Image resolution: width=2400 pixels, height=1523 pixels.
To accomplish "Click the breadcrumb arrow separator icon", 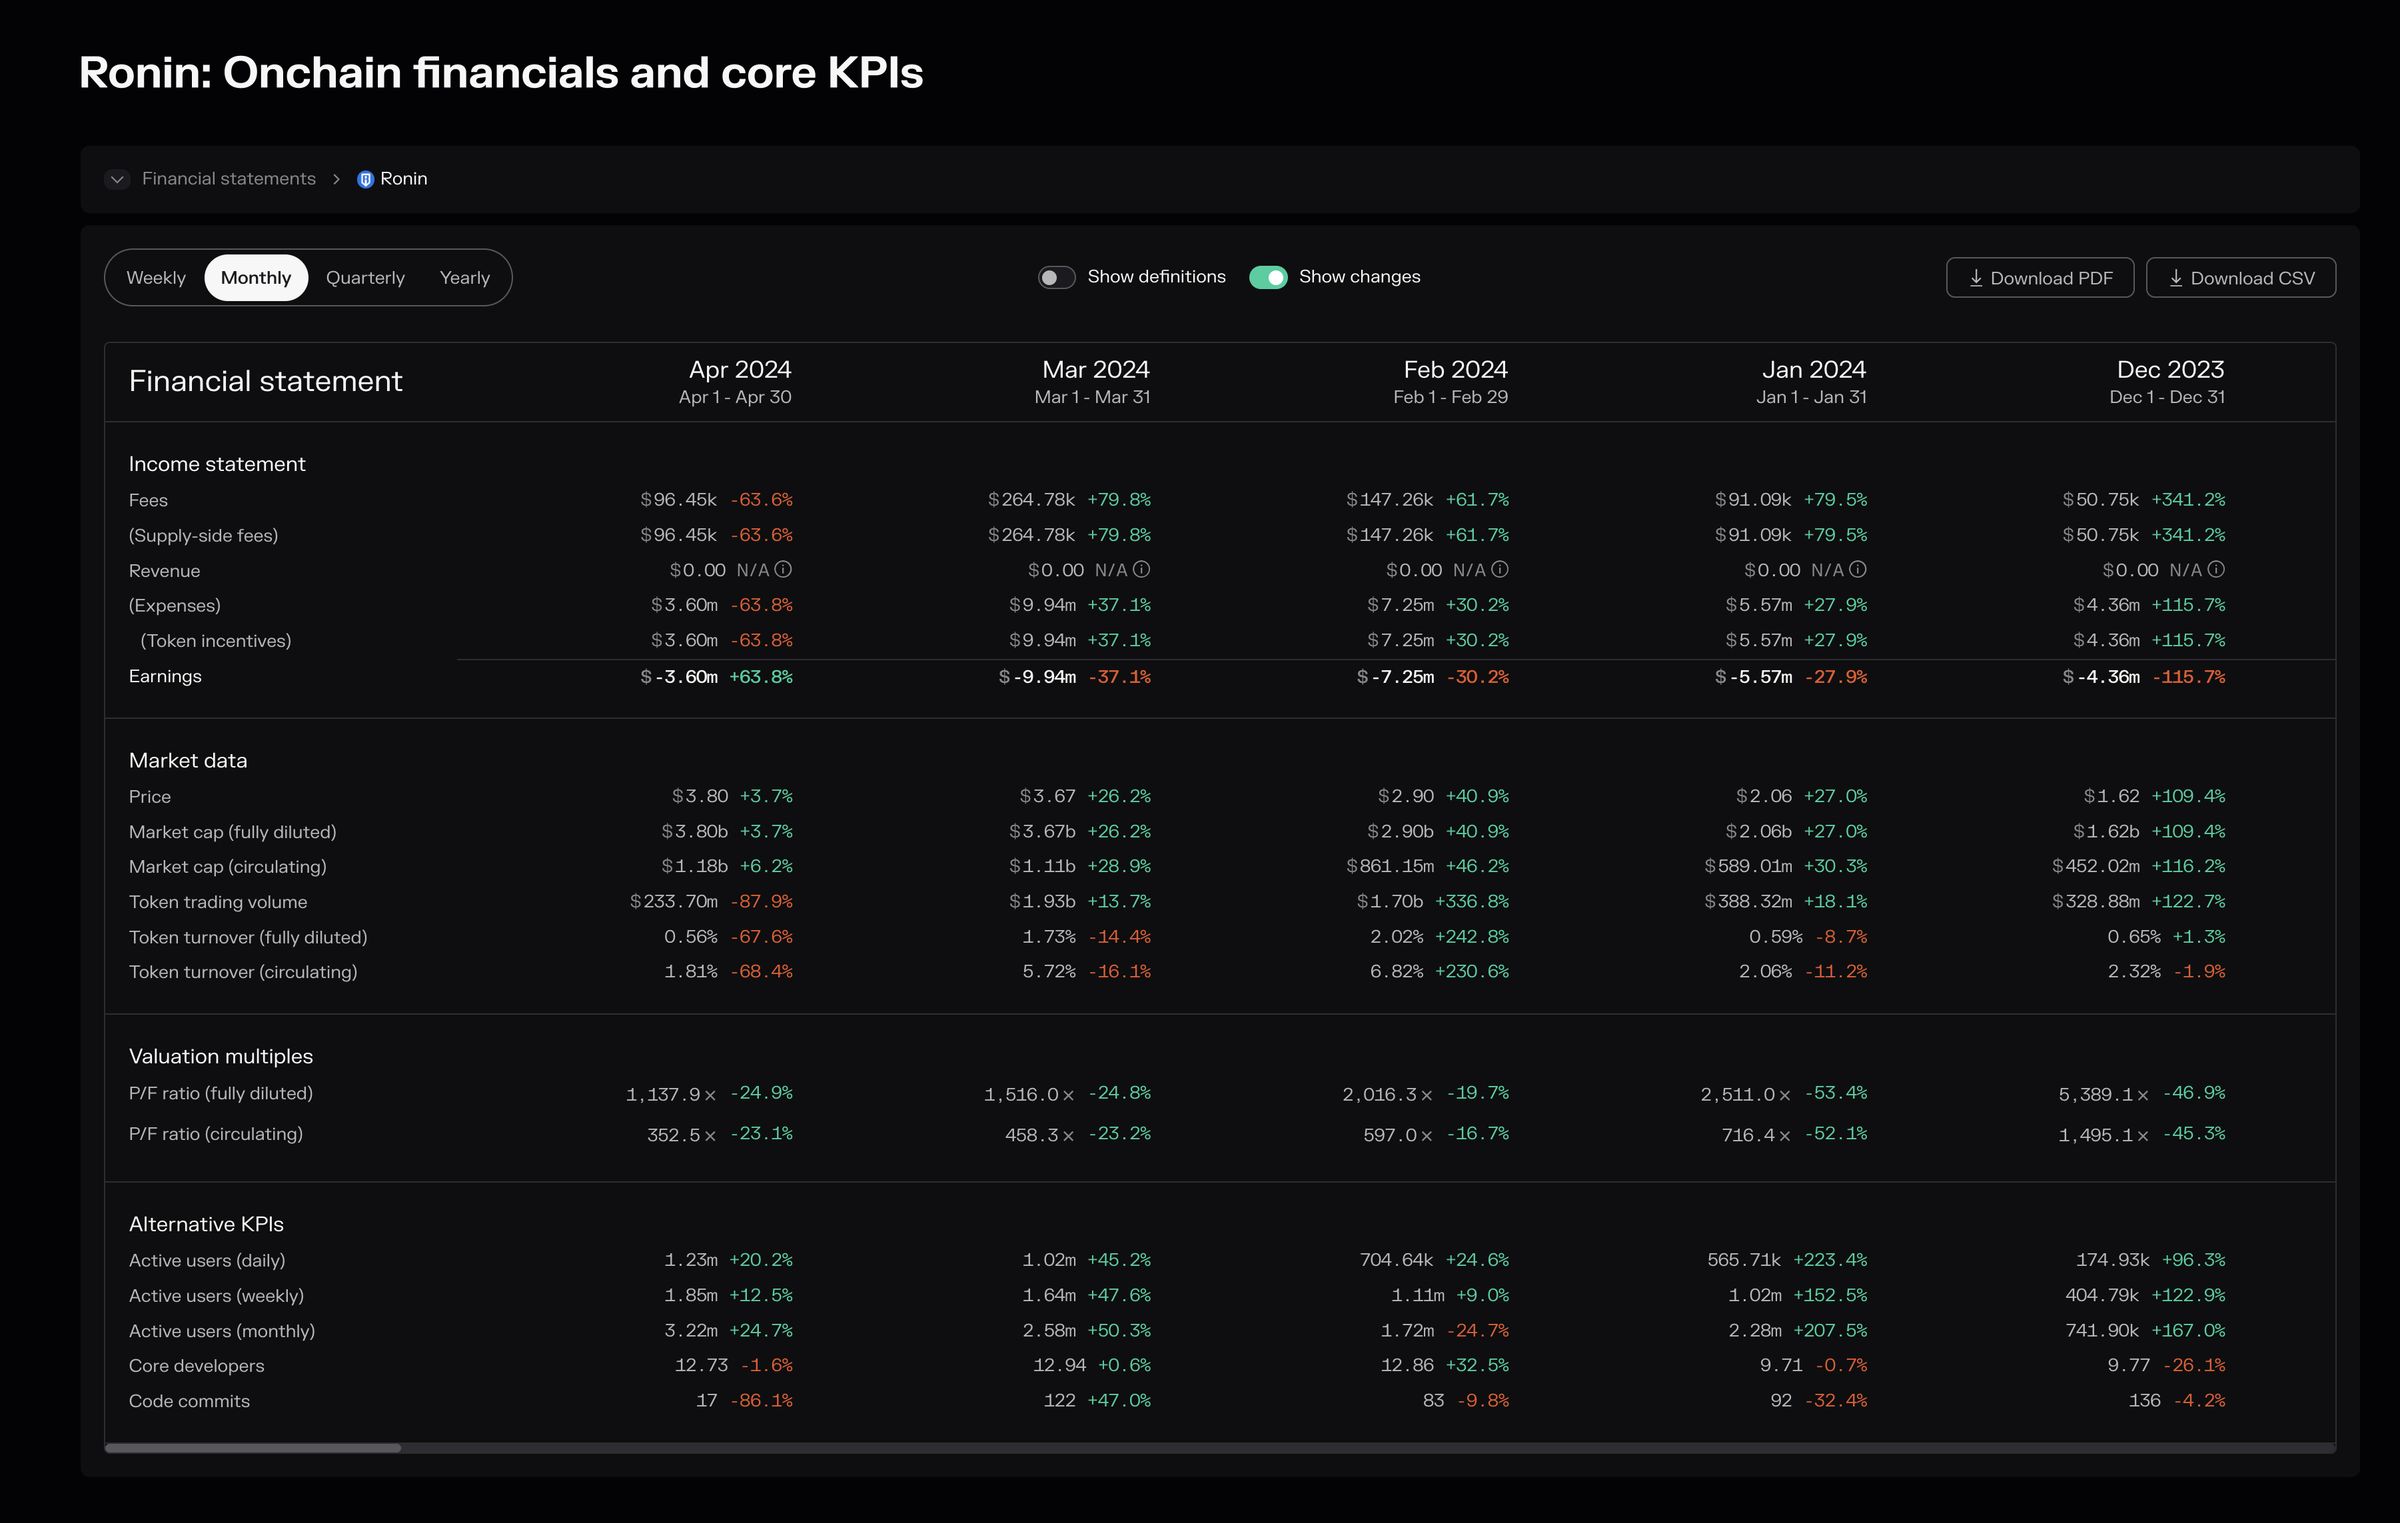I will point(336,179).
